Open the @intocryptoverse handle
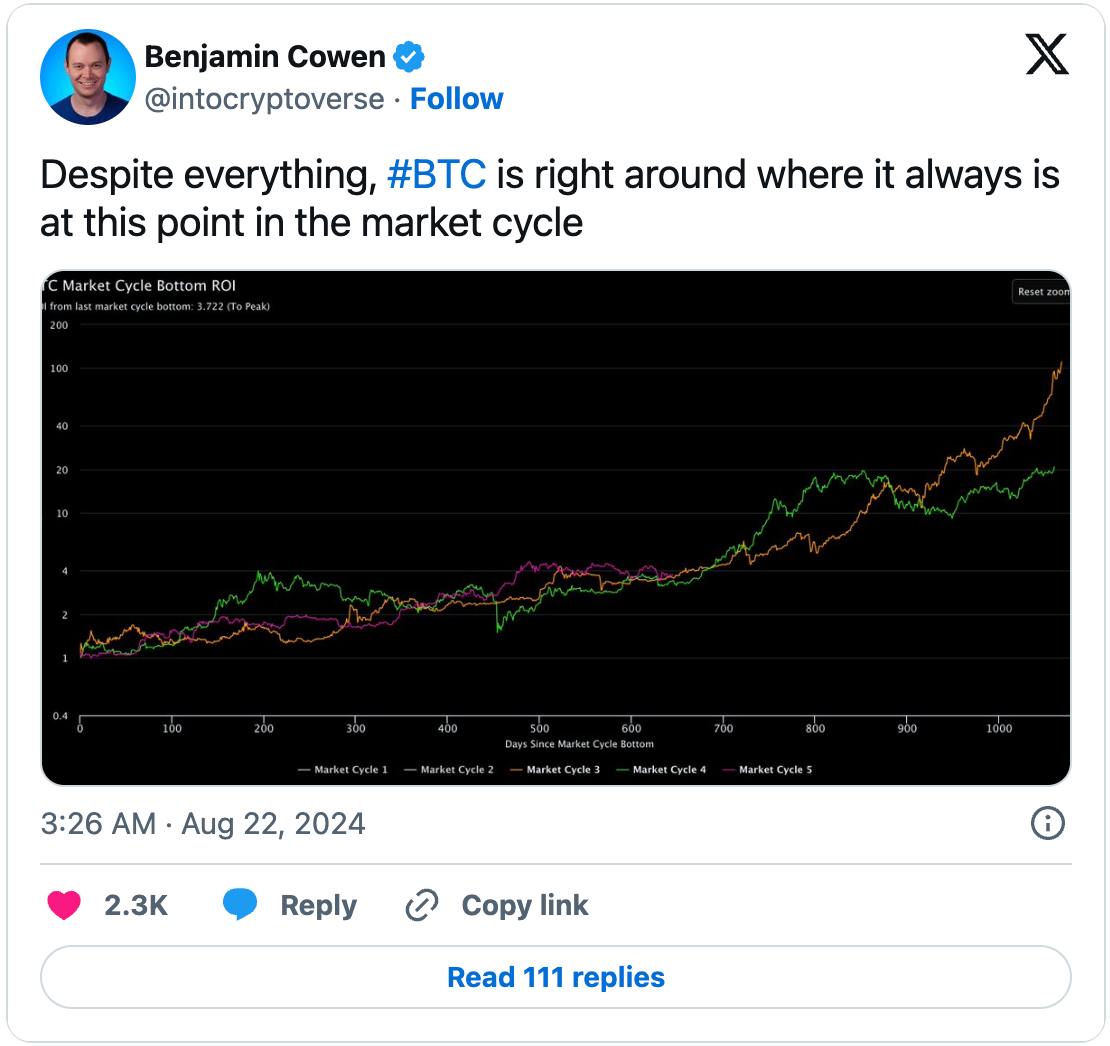1110x1046 pixels. (x=264, y=99)
